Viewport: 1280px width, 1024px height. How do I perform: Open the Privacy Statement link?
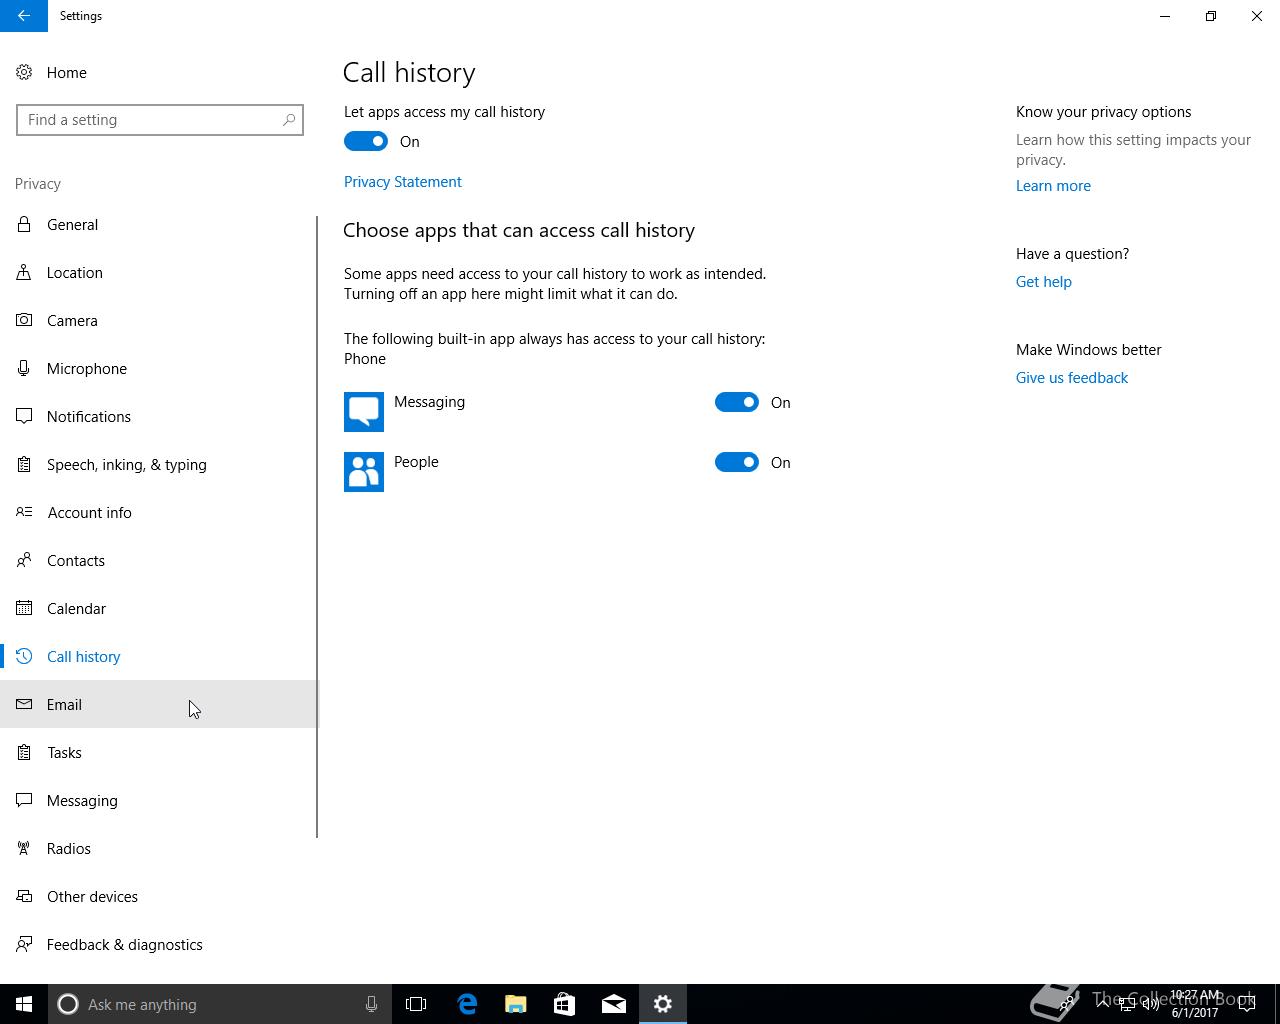point(403,182)
